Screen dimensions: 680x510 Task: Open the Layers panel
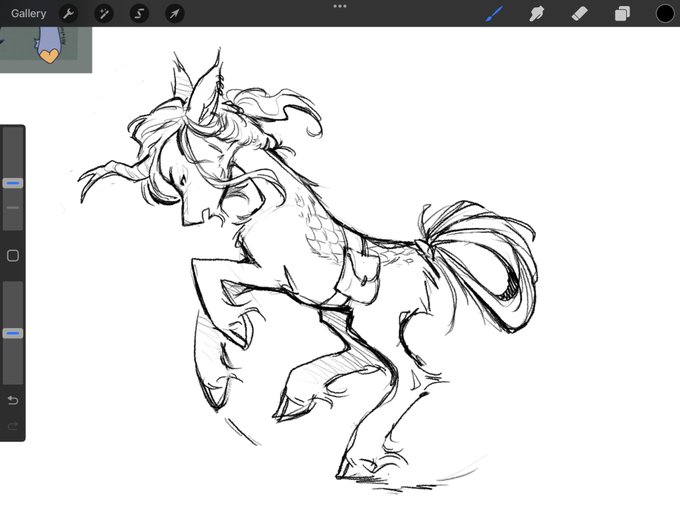pos(622,13)
